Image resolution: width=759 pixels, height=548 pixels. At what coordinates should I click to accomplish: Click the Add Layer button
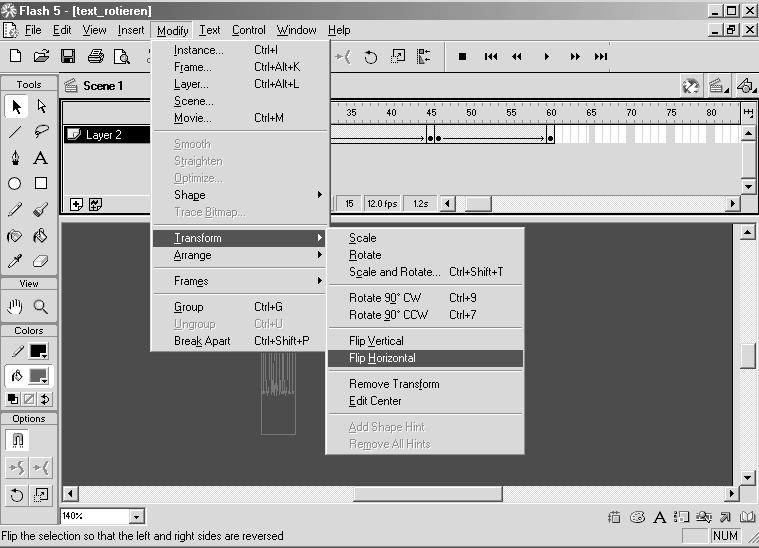click(x=76, y=204)
